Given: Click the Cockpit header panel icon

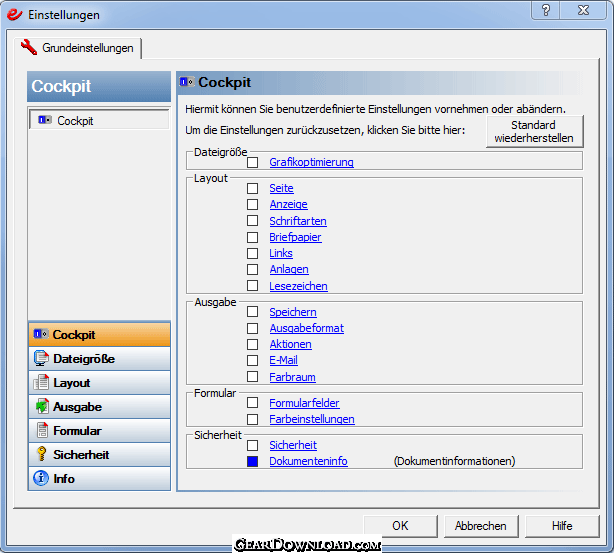Looking at the screenshot, I should pyautogui.click(x=186, y=82).
